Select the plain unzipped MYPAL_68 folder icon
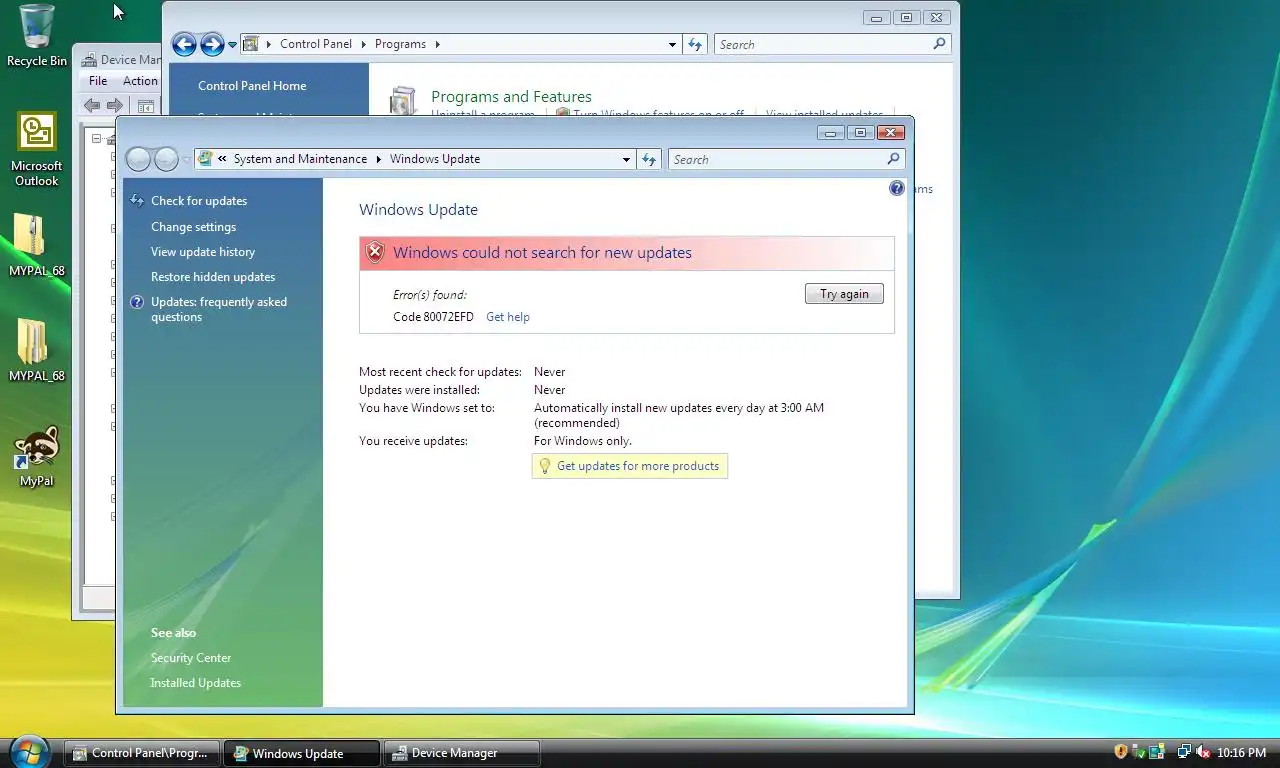 32,342
